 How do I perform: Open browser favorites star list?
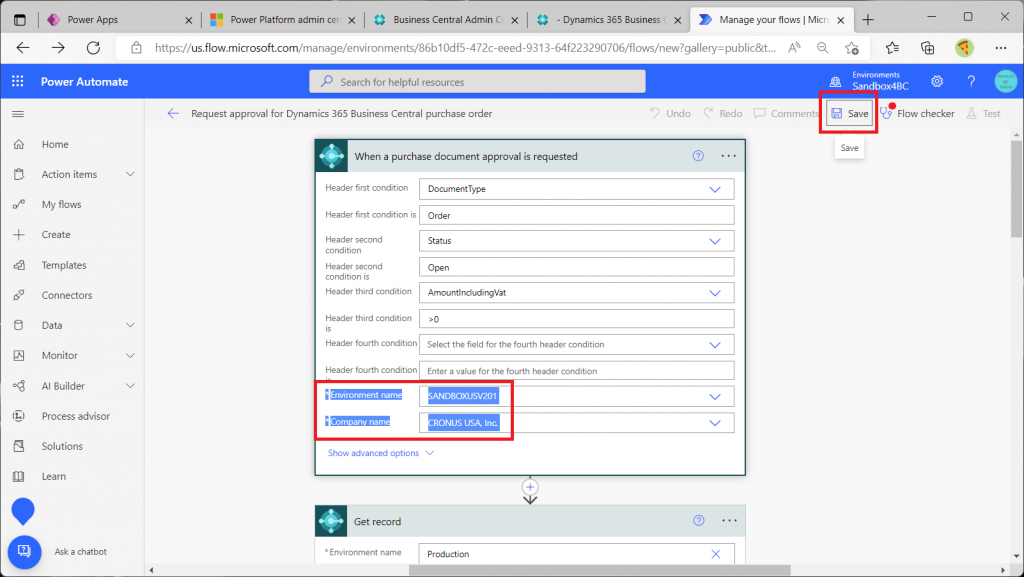tap(892, 48)
